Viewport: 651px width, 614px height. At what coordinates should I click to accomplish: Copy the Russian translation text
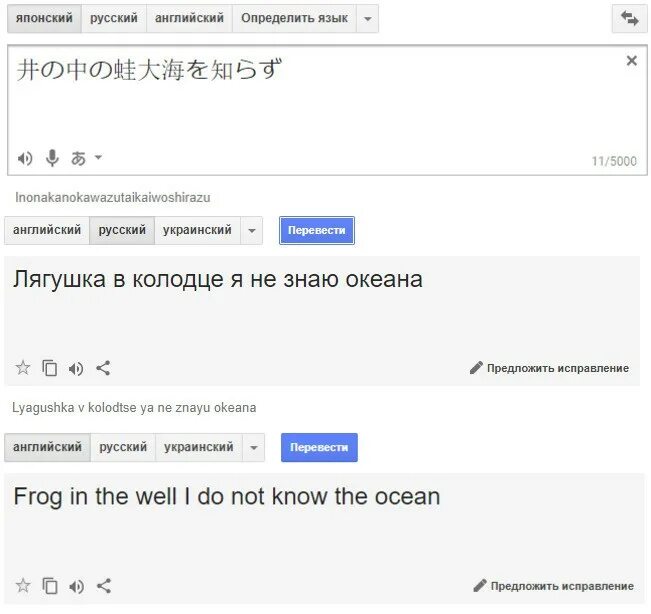[50, 368]
